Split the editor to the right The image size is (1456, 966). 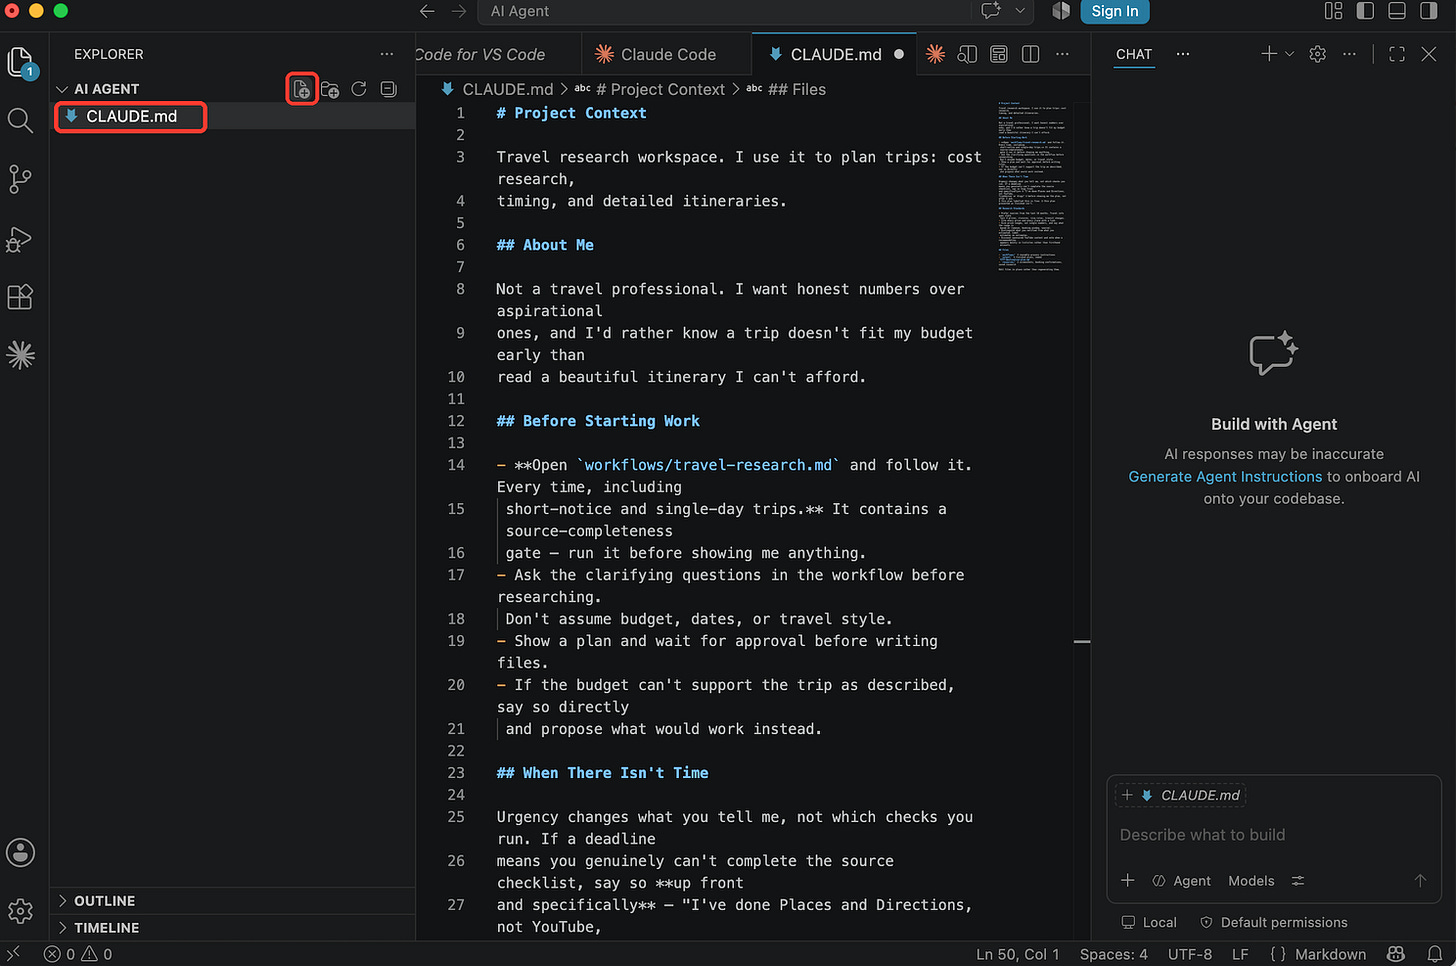click(x=1031, y=54)
